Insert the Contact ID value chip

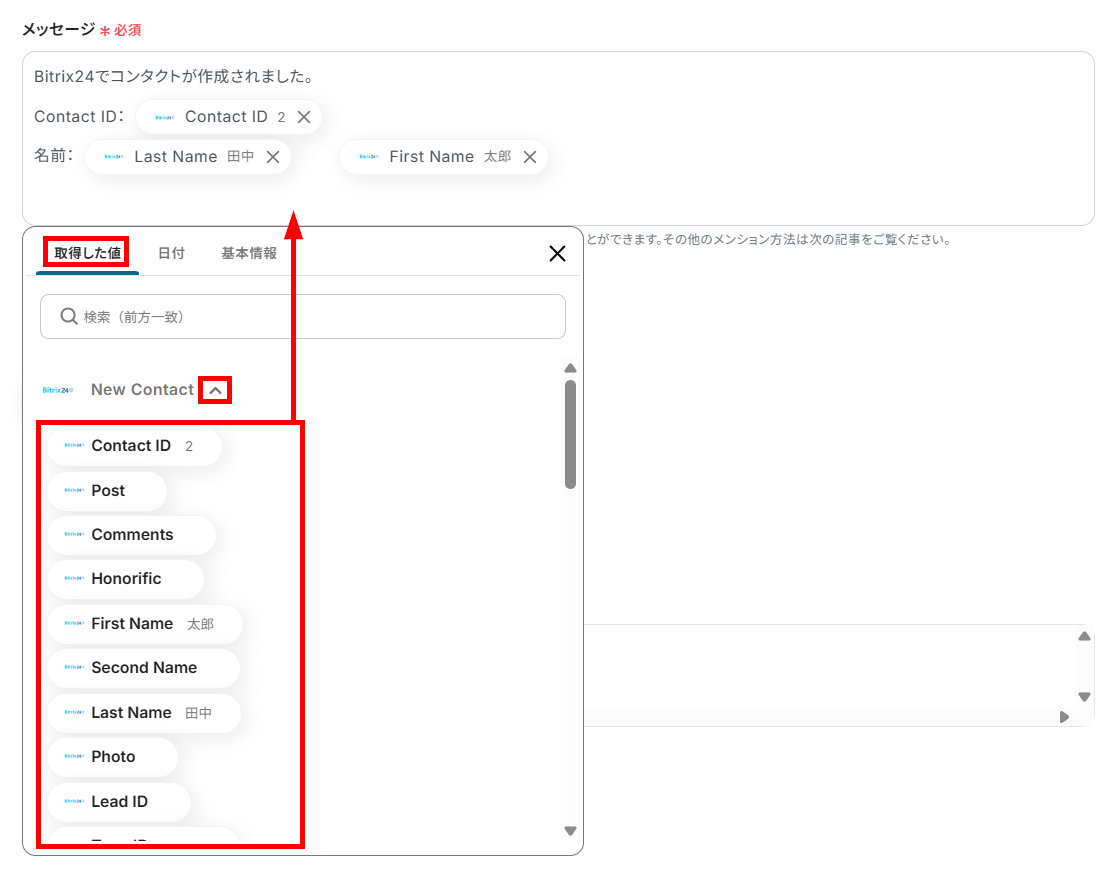(135, 446)
